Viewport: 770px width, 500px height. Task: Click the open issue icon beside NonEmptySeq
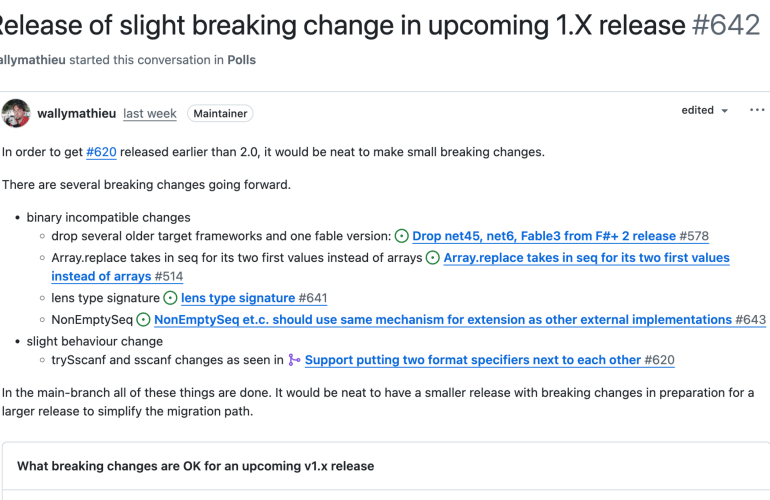pyautogui.click(x=144, y=320)
